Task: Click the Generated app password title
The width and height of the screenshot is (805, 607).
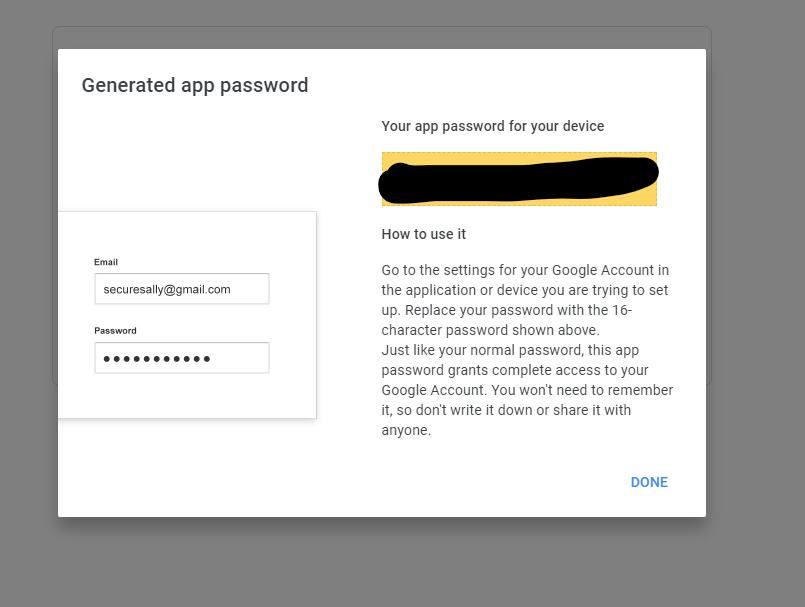Action: (x=194, y=85)
